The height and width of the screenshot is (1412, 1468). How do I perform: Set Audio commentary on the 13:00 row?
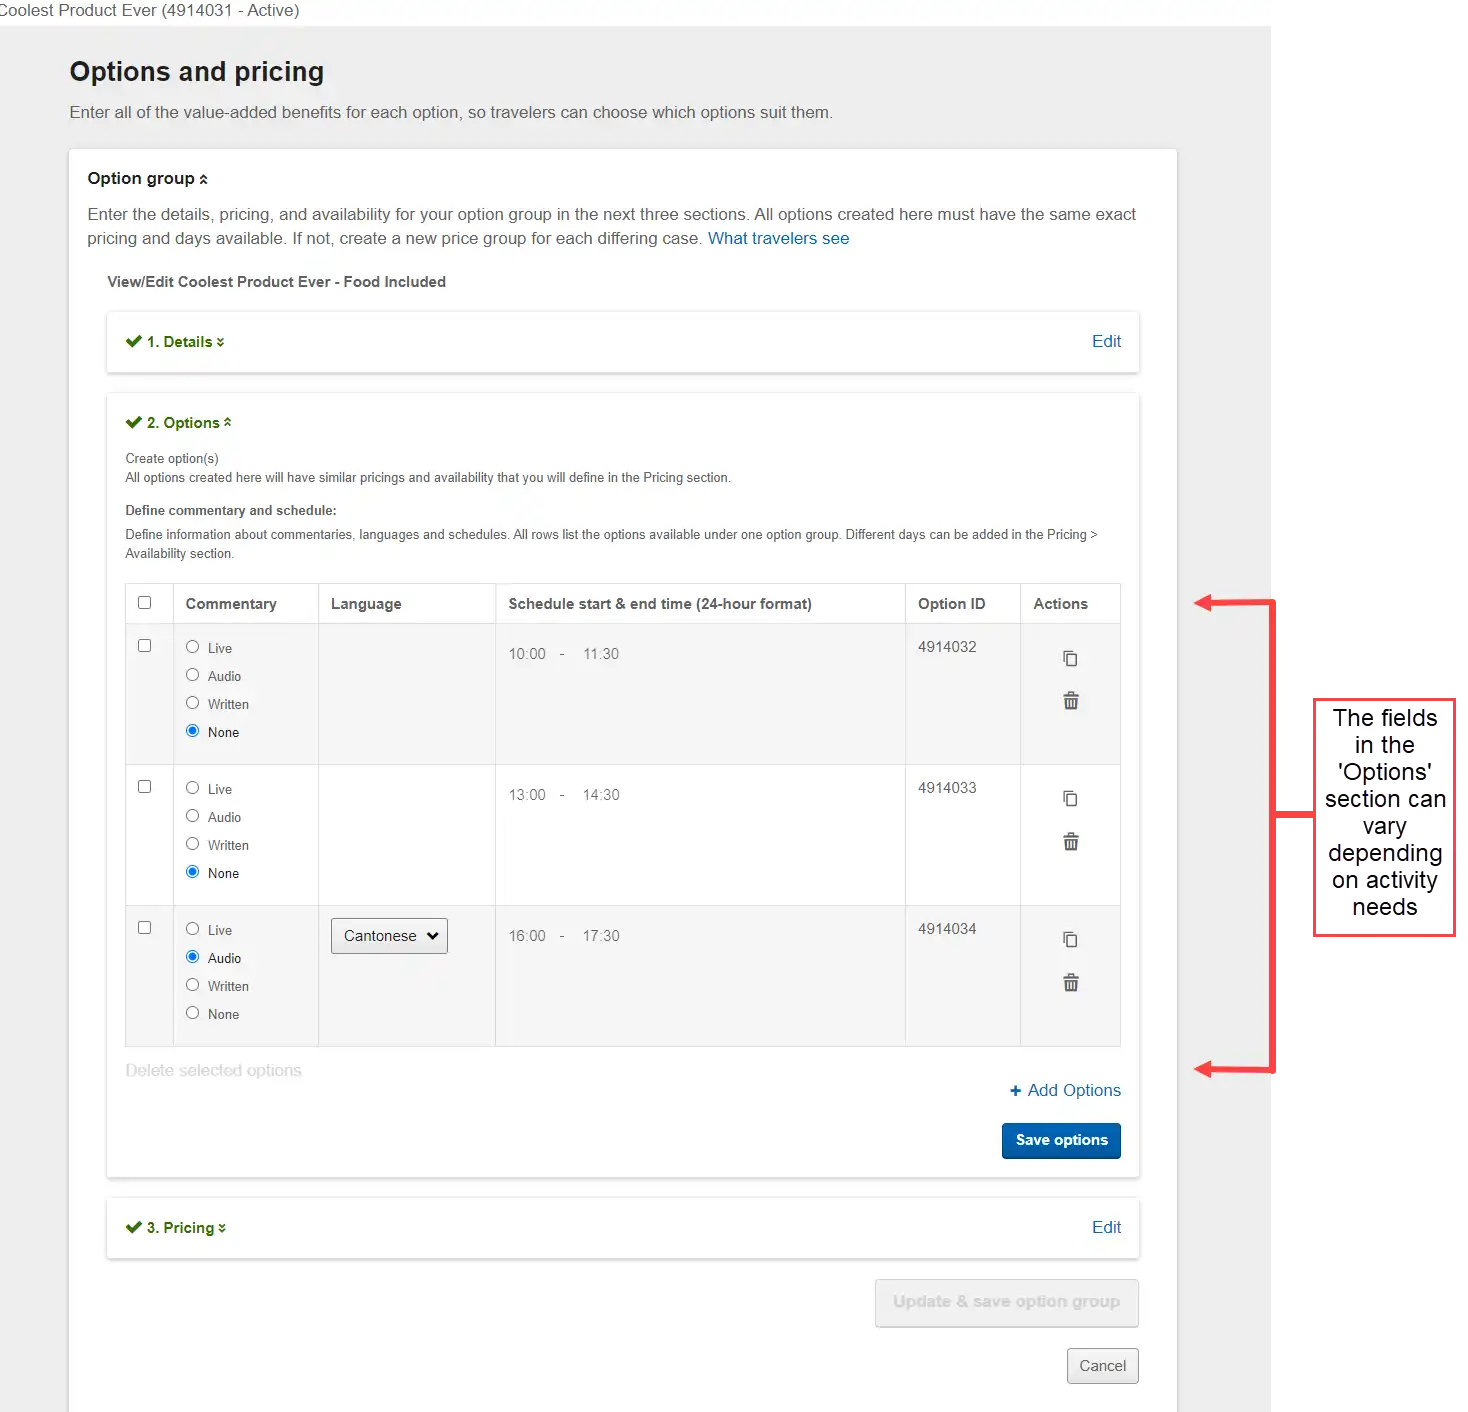pos(192,816)
